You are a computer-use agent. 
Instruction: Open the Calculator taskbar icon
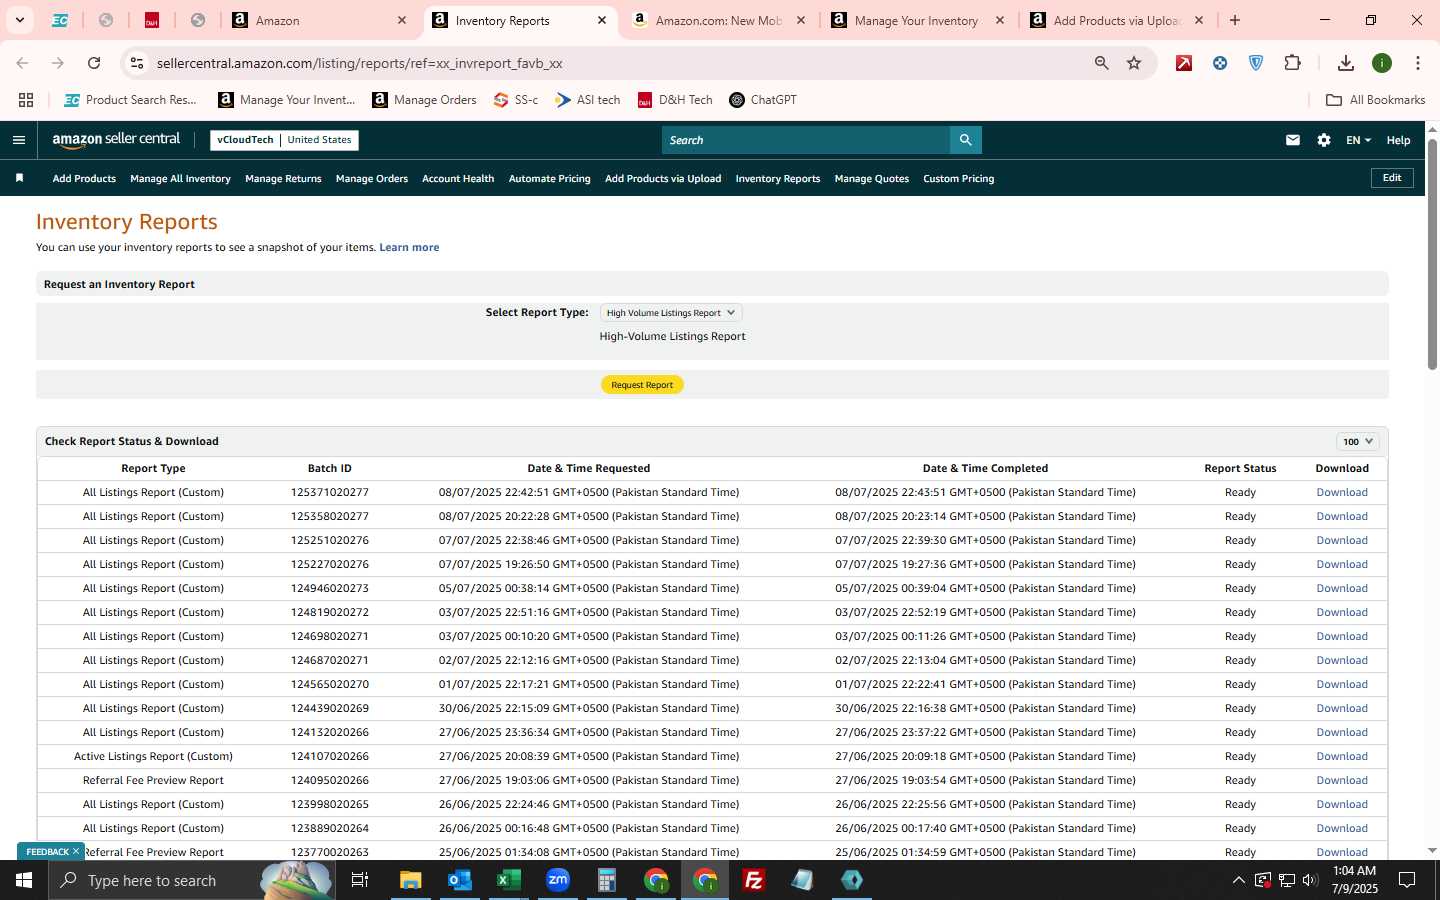pyautogui.click(x=607, y=880)
